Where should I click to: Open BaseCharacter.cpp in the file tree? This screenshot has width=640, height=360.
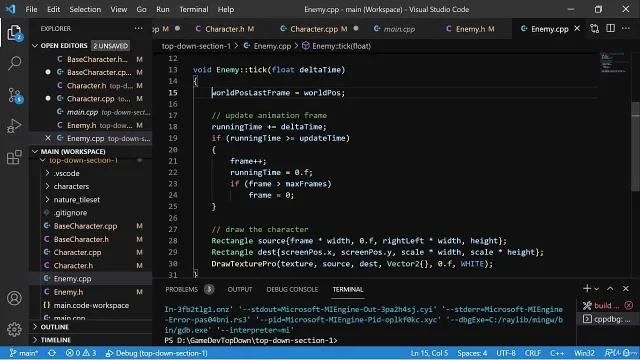click(85, 226)
